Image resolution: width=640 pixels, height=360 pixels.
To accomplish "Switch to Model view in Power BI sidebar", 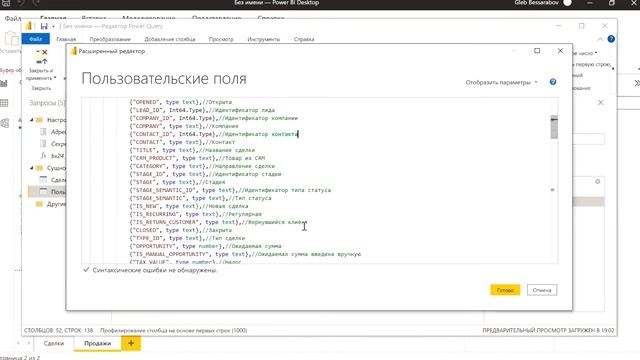I will point(4,122).
